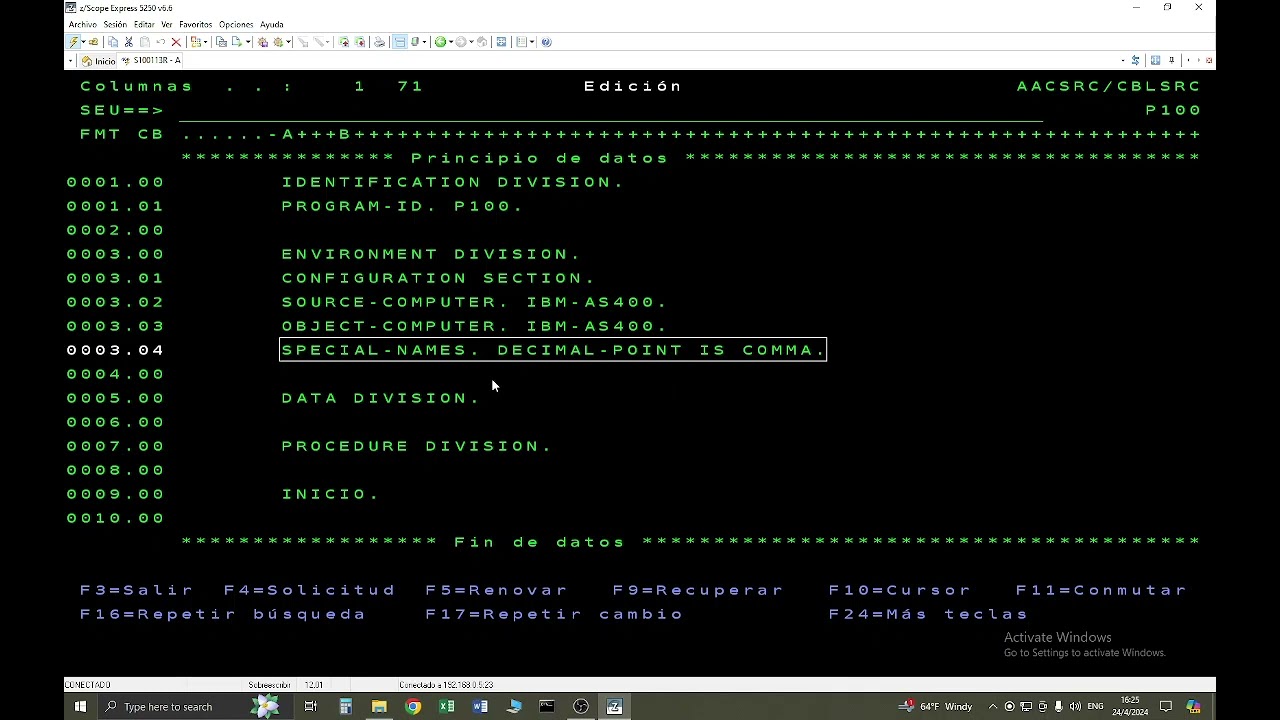
Task: Open the tab list dropdown left of Inicio
Action: click(70, 61)
